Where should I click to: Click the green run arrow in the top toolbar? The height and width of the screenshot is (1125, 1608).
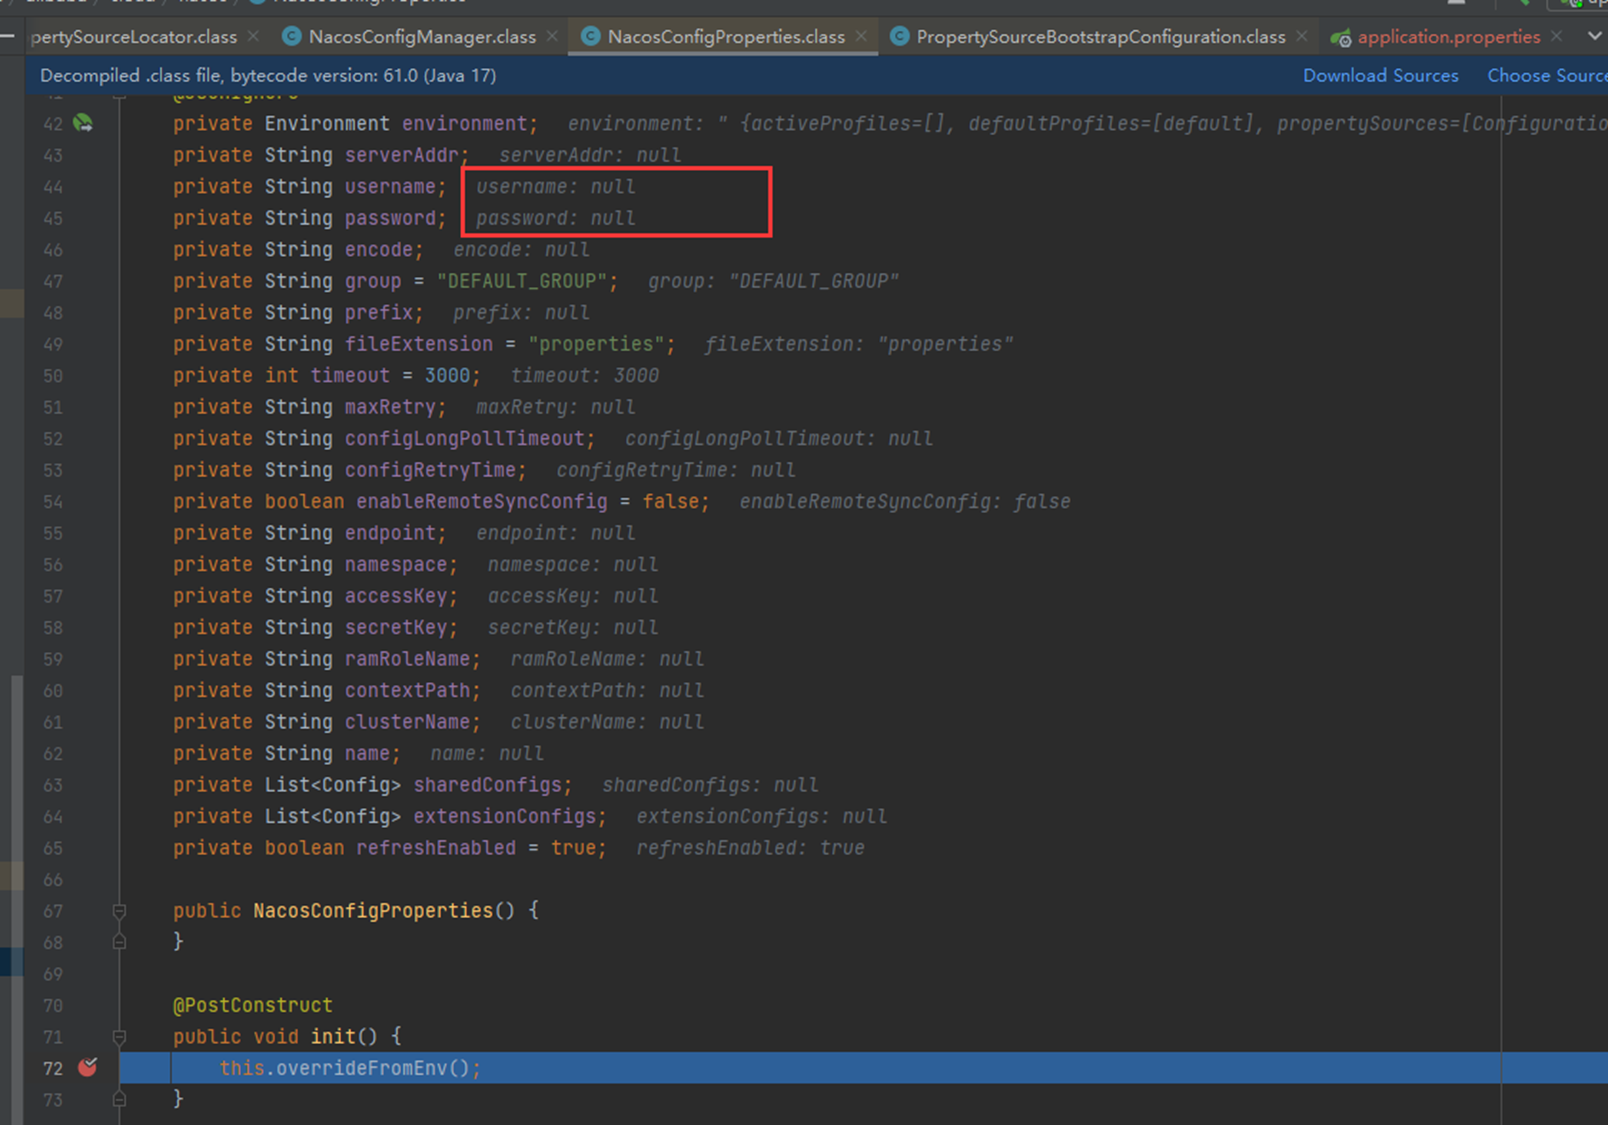point(1524,3)
